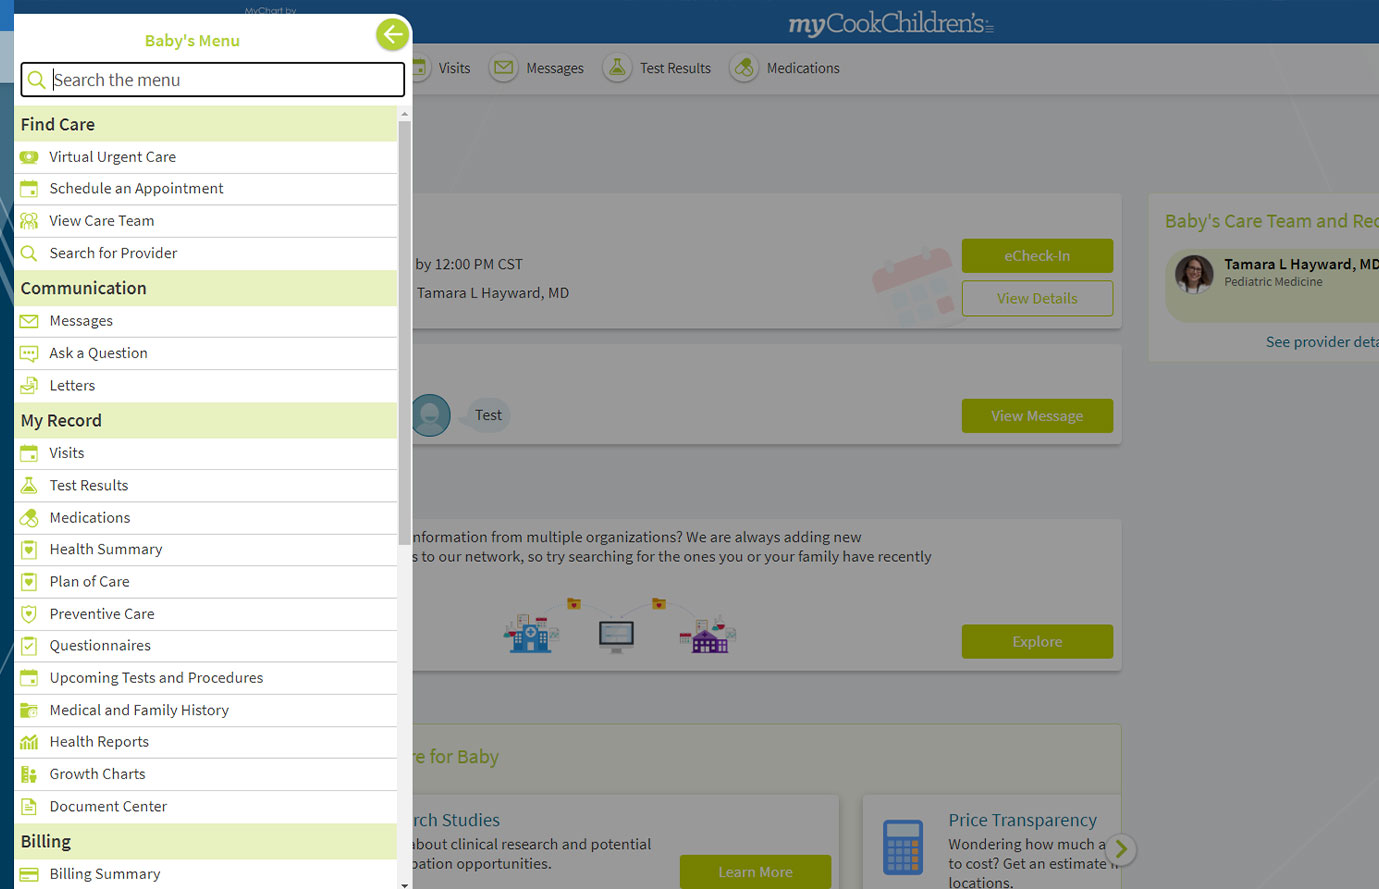Open Upcoming Tests and Procedures
1379x889 pixels.
[x=156, y=678]
